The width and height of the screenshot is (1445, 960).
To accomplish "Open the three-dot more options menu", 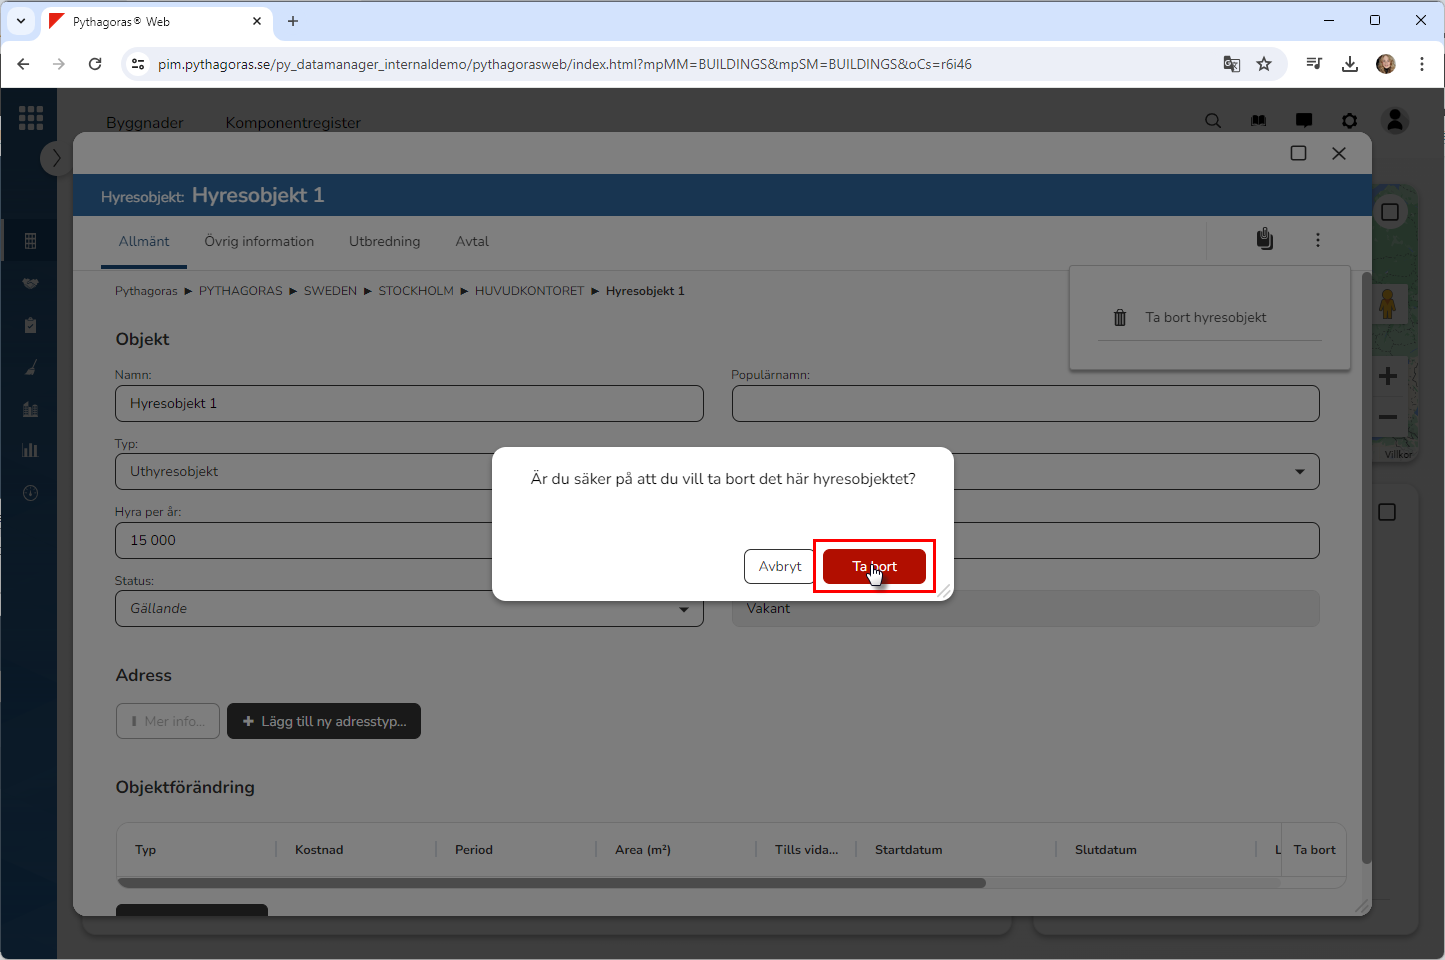I will click(1317, 240).
